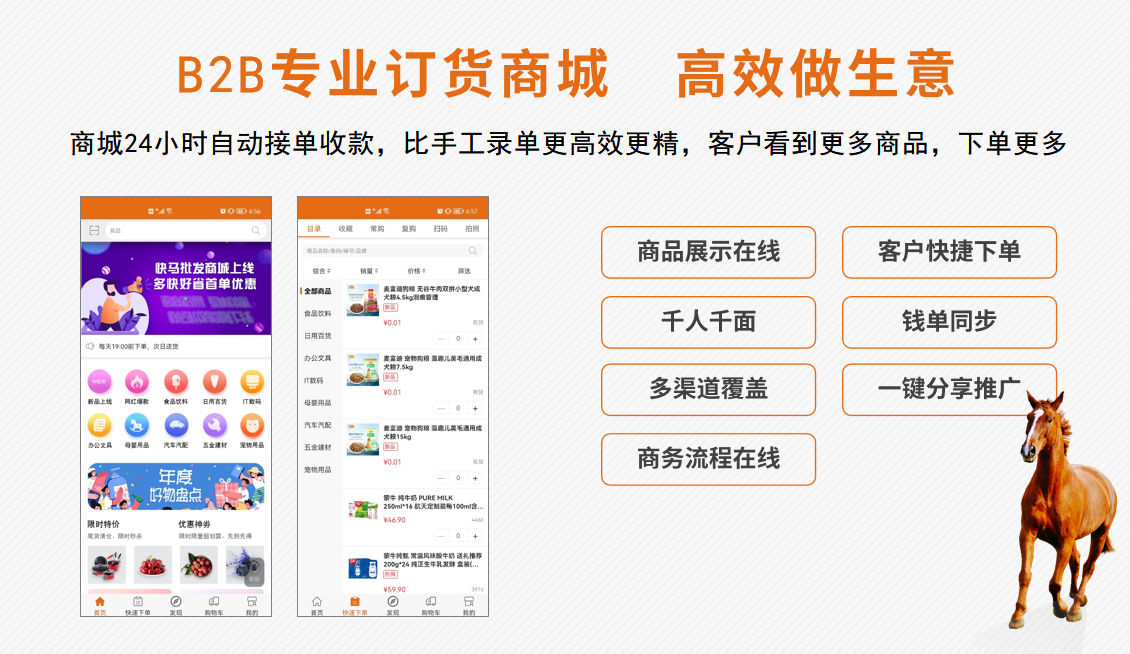Viewport: 1130px width, 654px height.
Task: Open the 网红爆款 flame category icon
Action: pos(137,381)
